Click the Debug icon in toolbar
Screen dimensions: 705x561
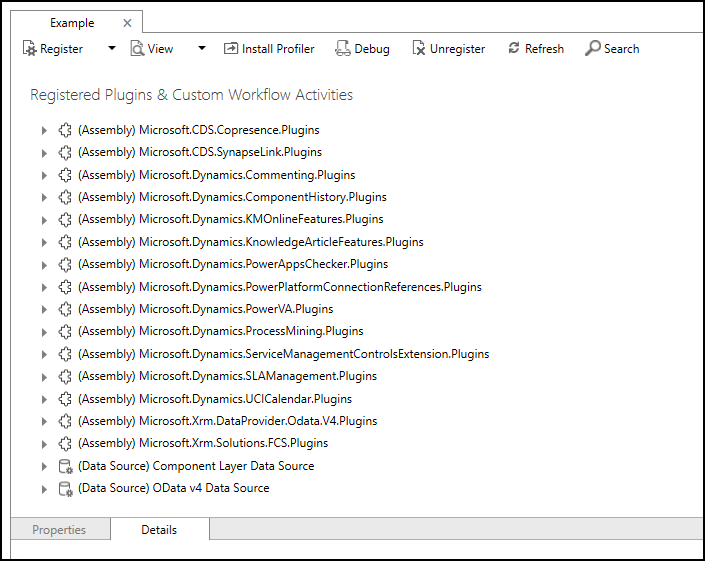point(342,49)
